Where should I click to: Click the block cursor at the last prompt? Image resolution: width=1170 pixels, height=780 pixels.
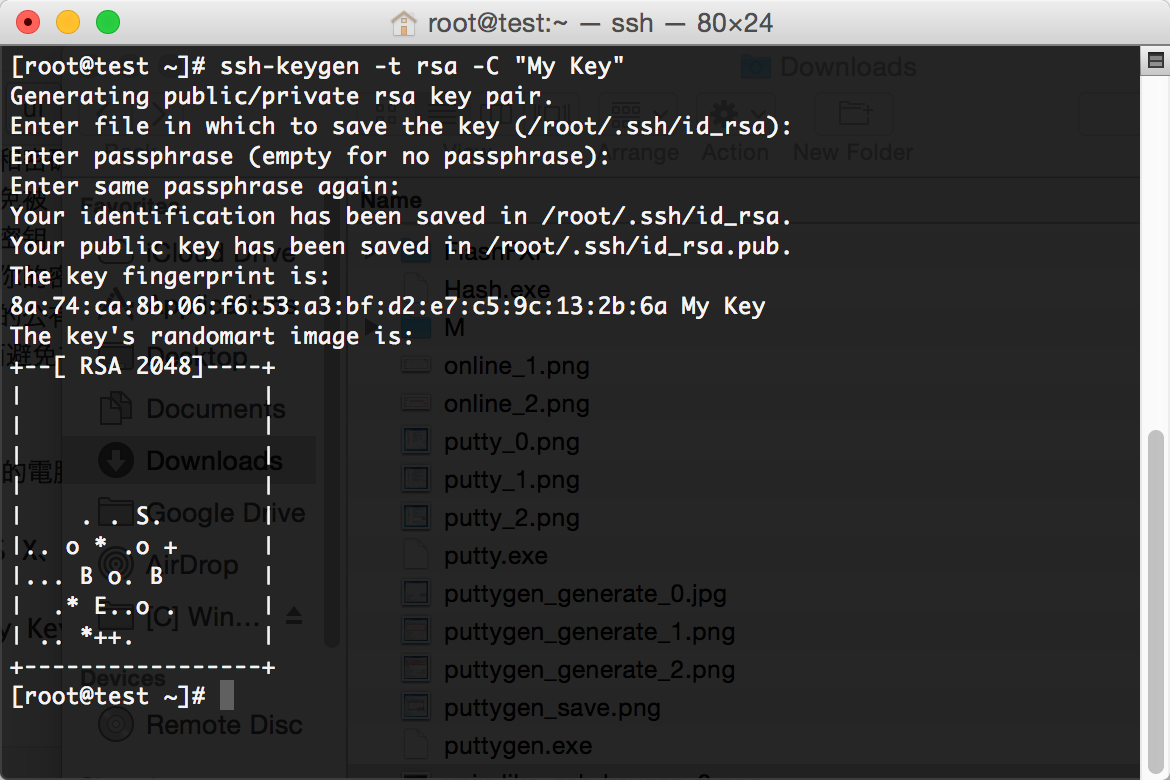[x=227, y=696]
